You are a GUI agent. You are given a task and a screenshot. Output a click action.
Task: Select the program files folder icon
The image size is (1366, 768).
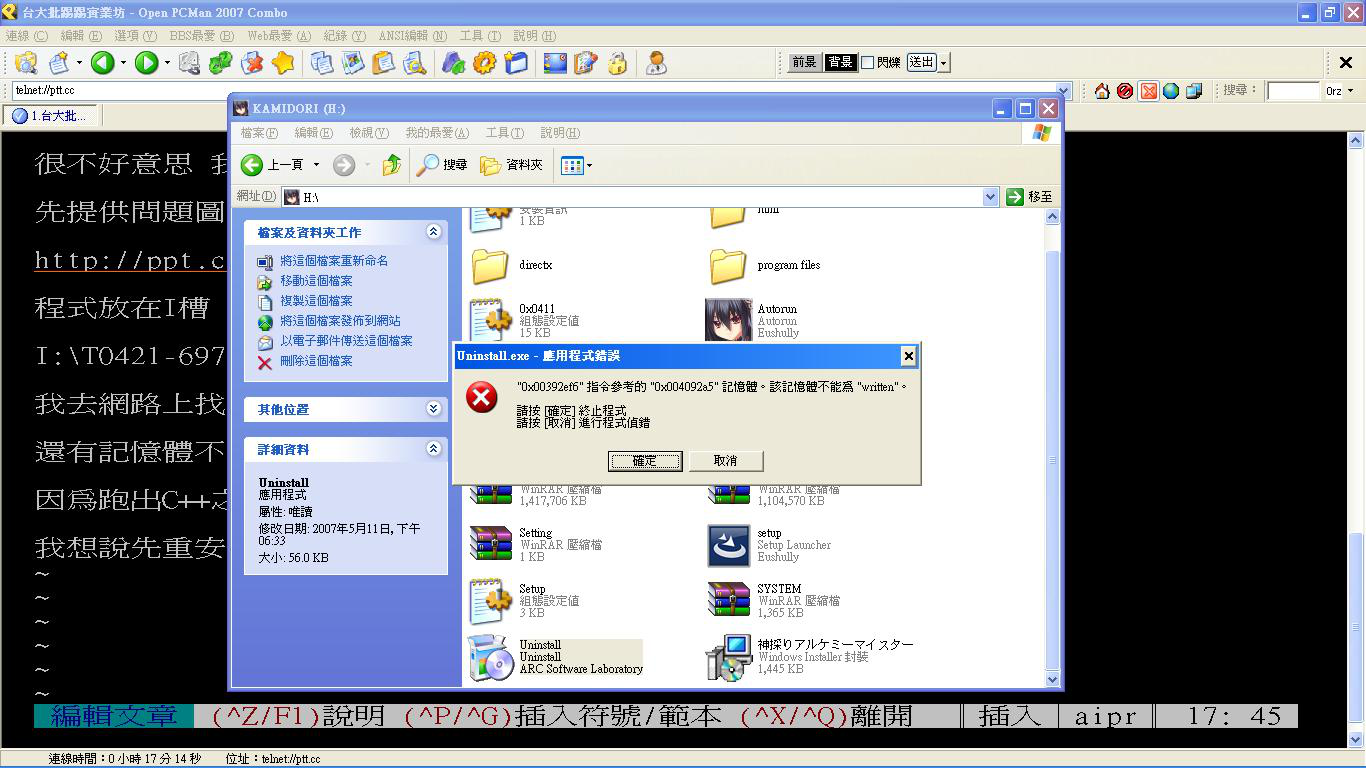(728, 266)
